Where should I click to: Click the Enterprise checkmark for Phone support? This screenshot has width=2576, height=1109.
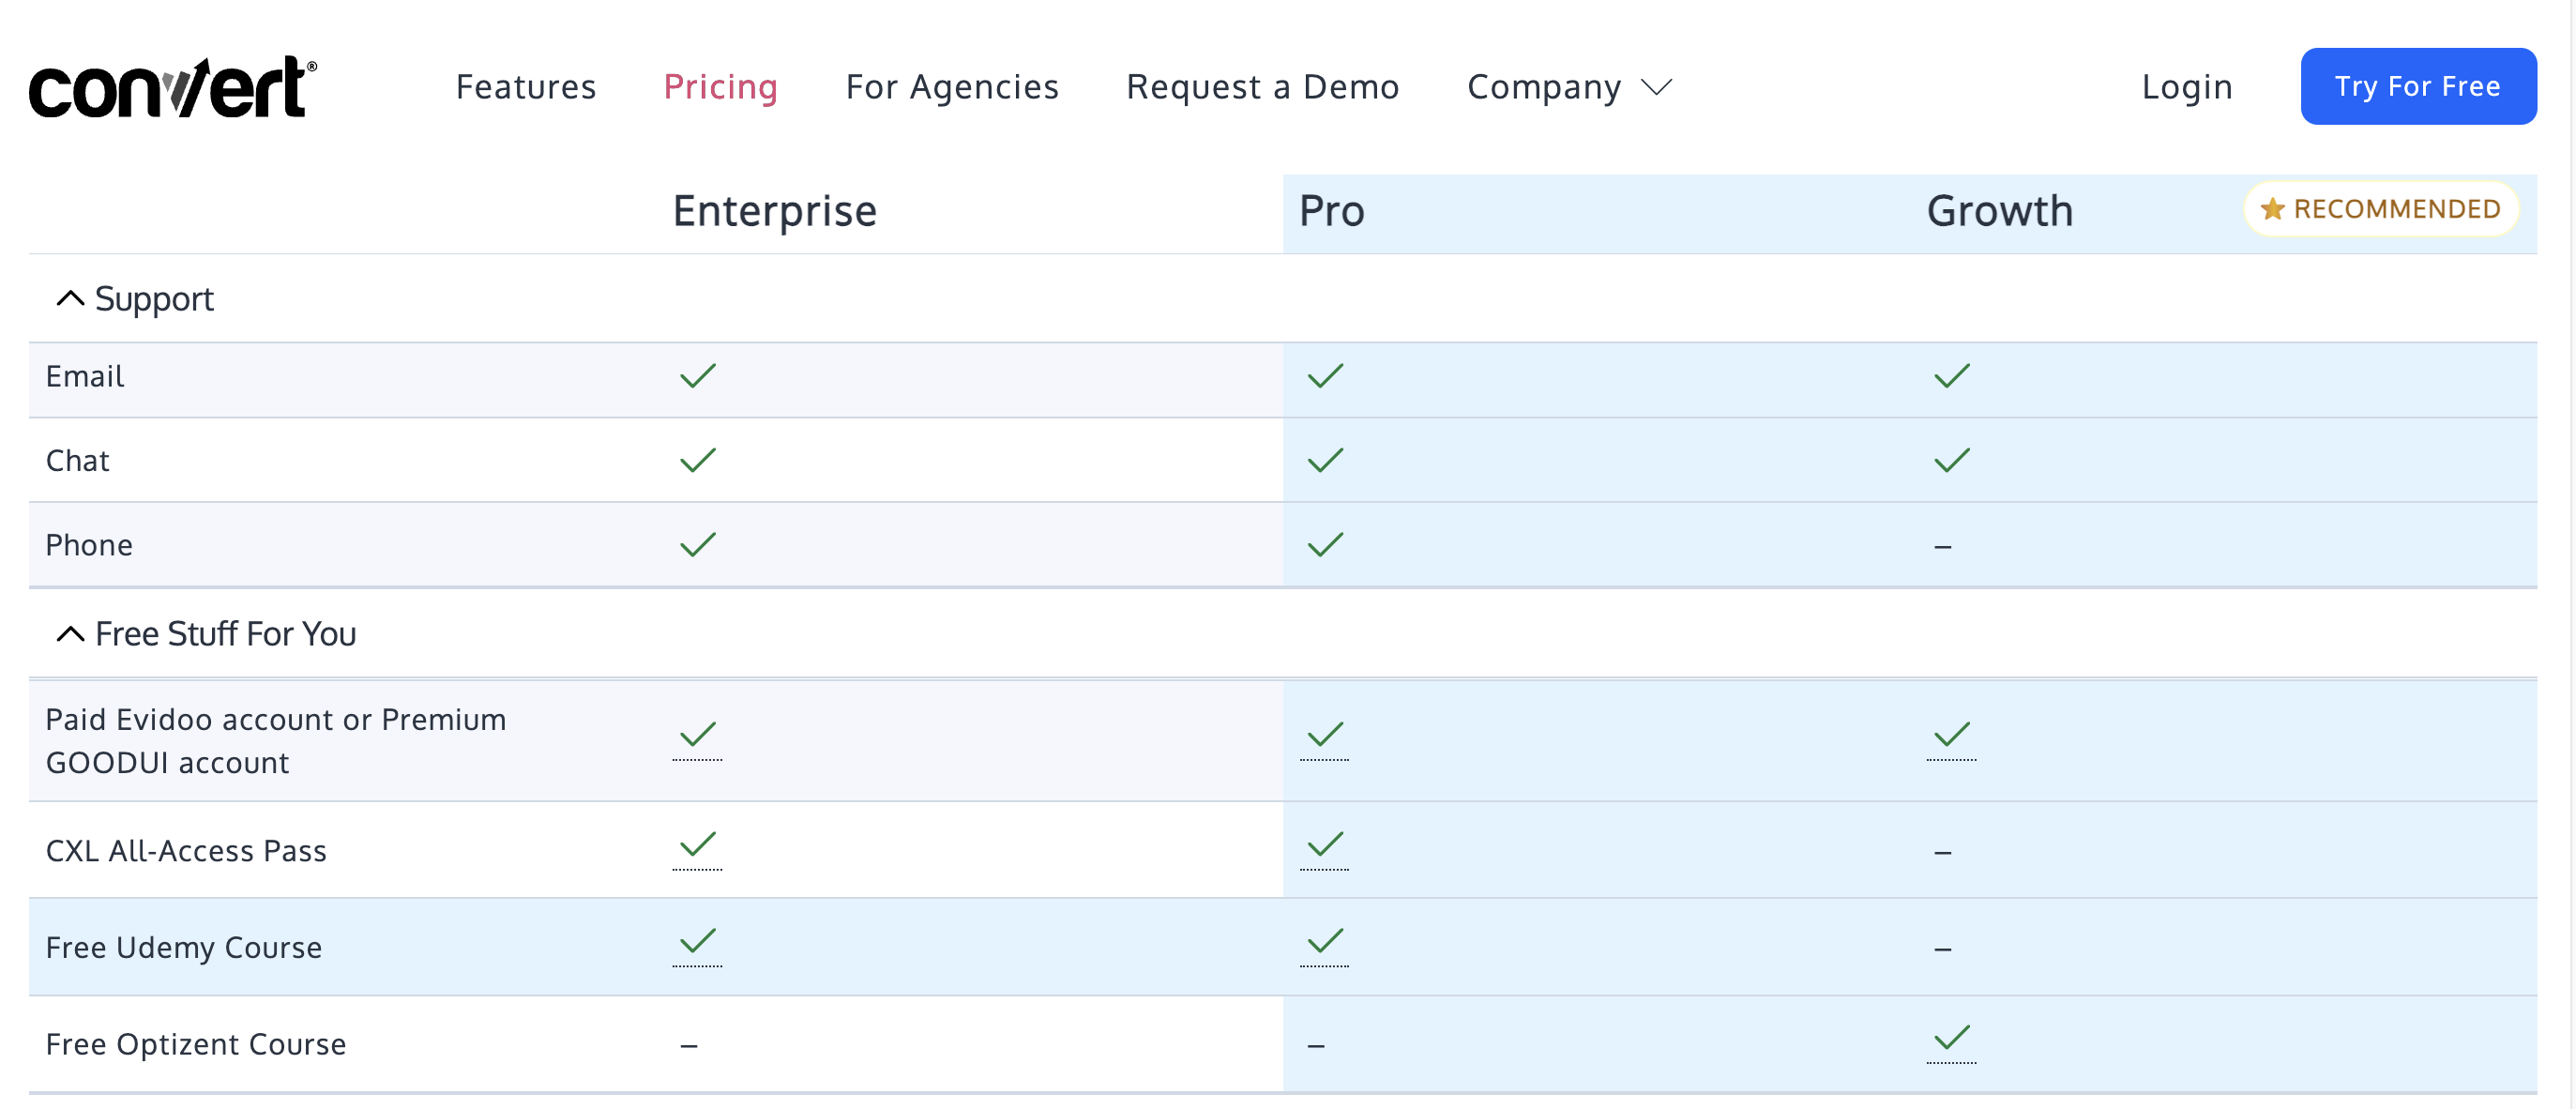pyautogui.click(x=697, y=545)
